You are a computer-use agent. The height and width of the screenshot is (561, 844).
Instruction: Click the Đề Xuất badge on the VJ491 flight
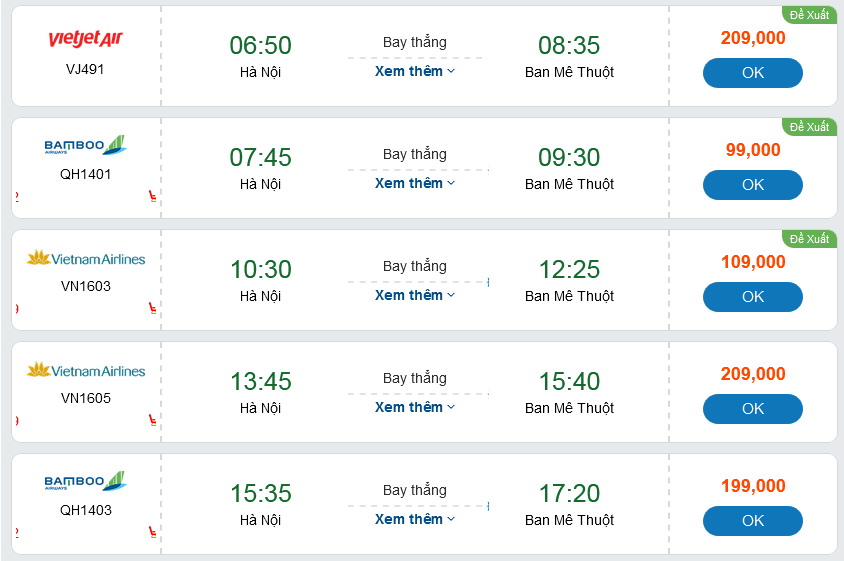point(809,15)
